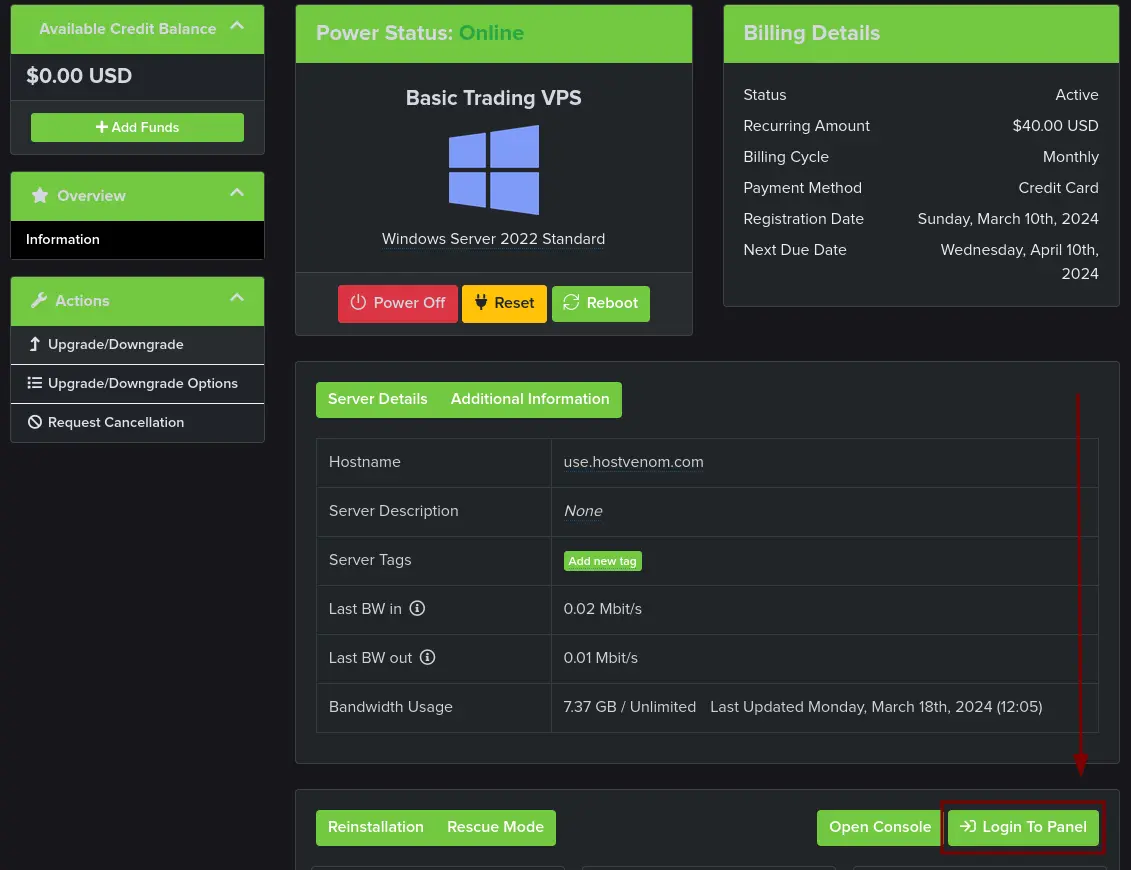Select Information in the Overview menu

point(63,240)
